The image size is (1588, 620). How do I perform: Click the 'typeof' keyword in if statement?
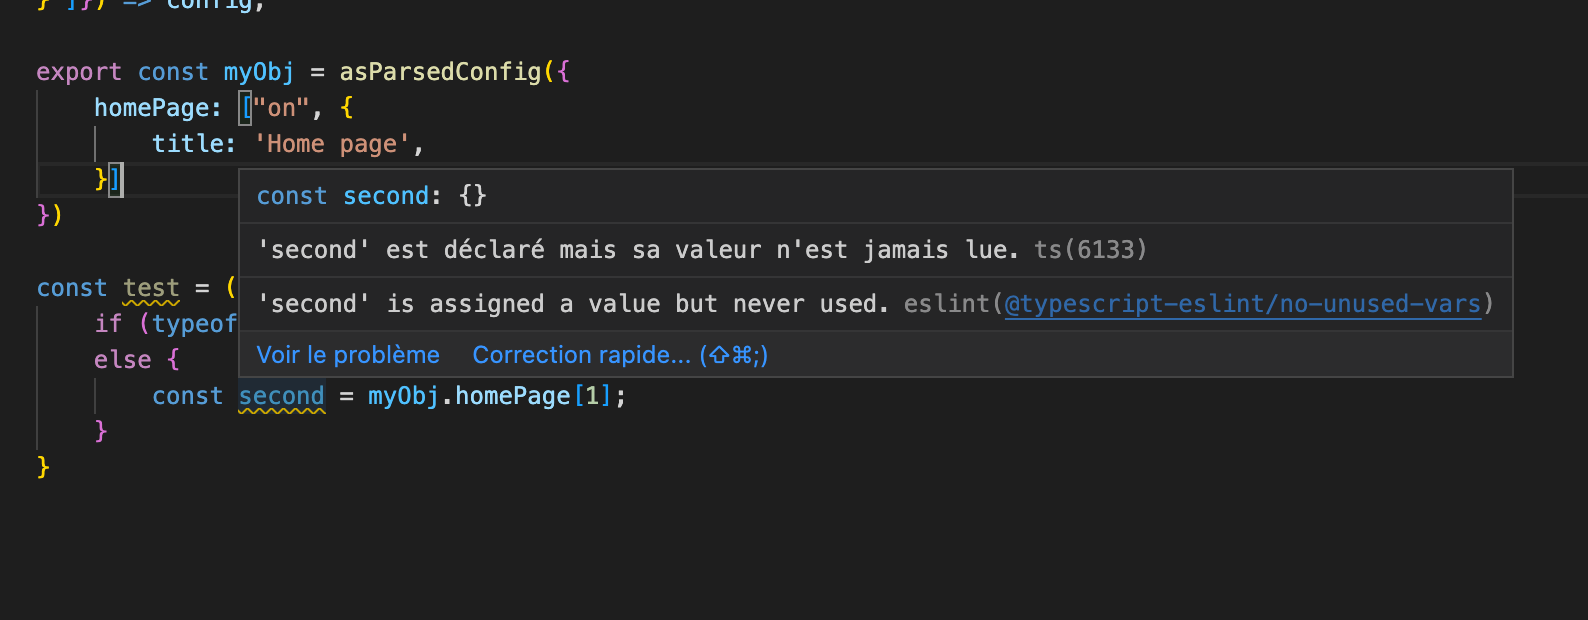pos(194,324)
